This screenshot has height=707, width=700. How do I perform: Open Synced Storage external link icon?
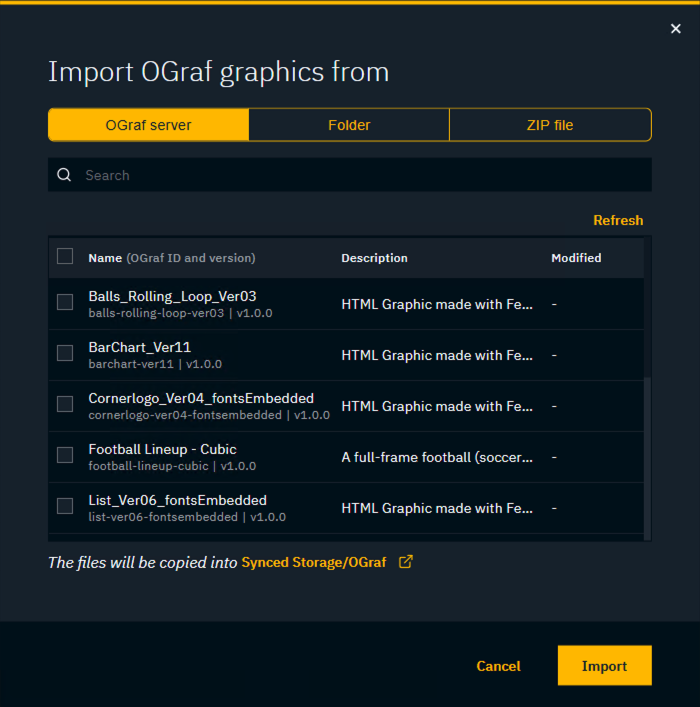[x=405, y=562]
